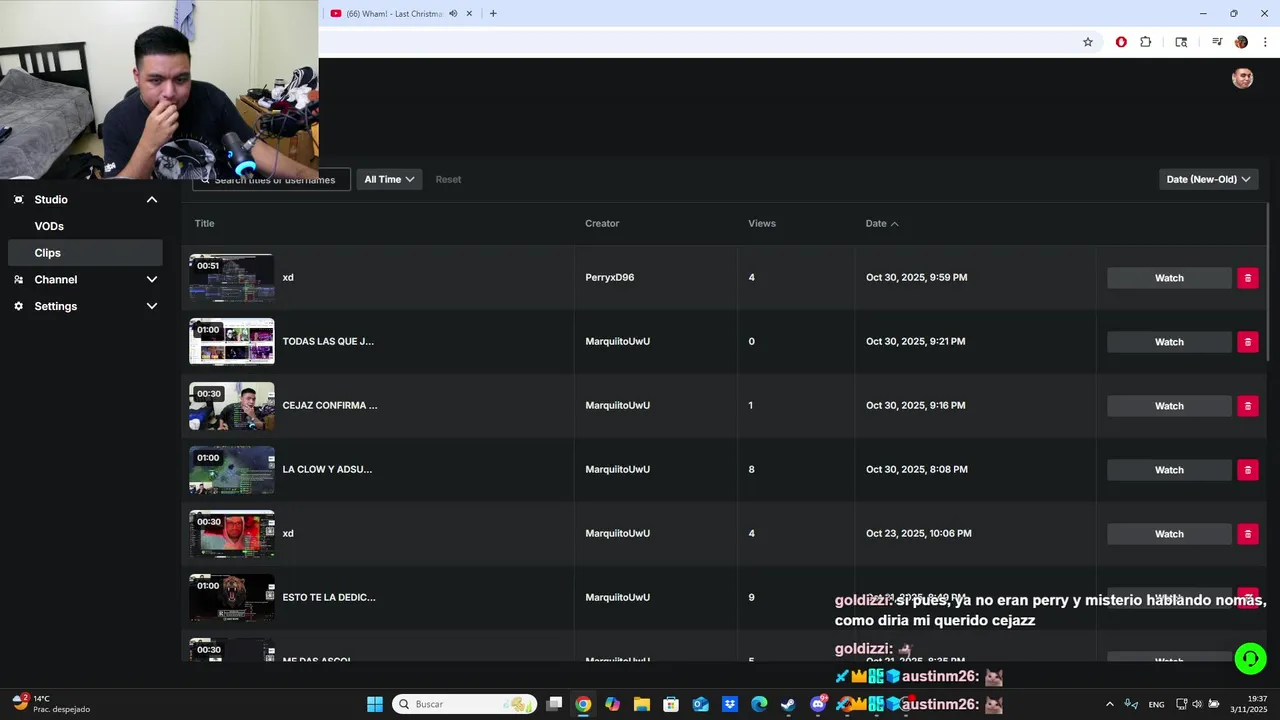Click the ESTO TE LA DEDIC... title
Image resolution: width=1280 pixels, height=720 pixels.
point(329,597)
